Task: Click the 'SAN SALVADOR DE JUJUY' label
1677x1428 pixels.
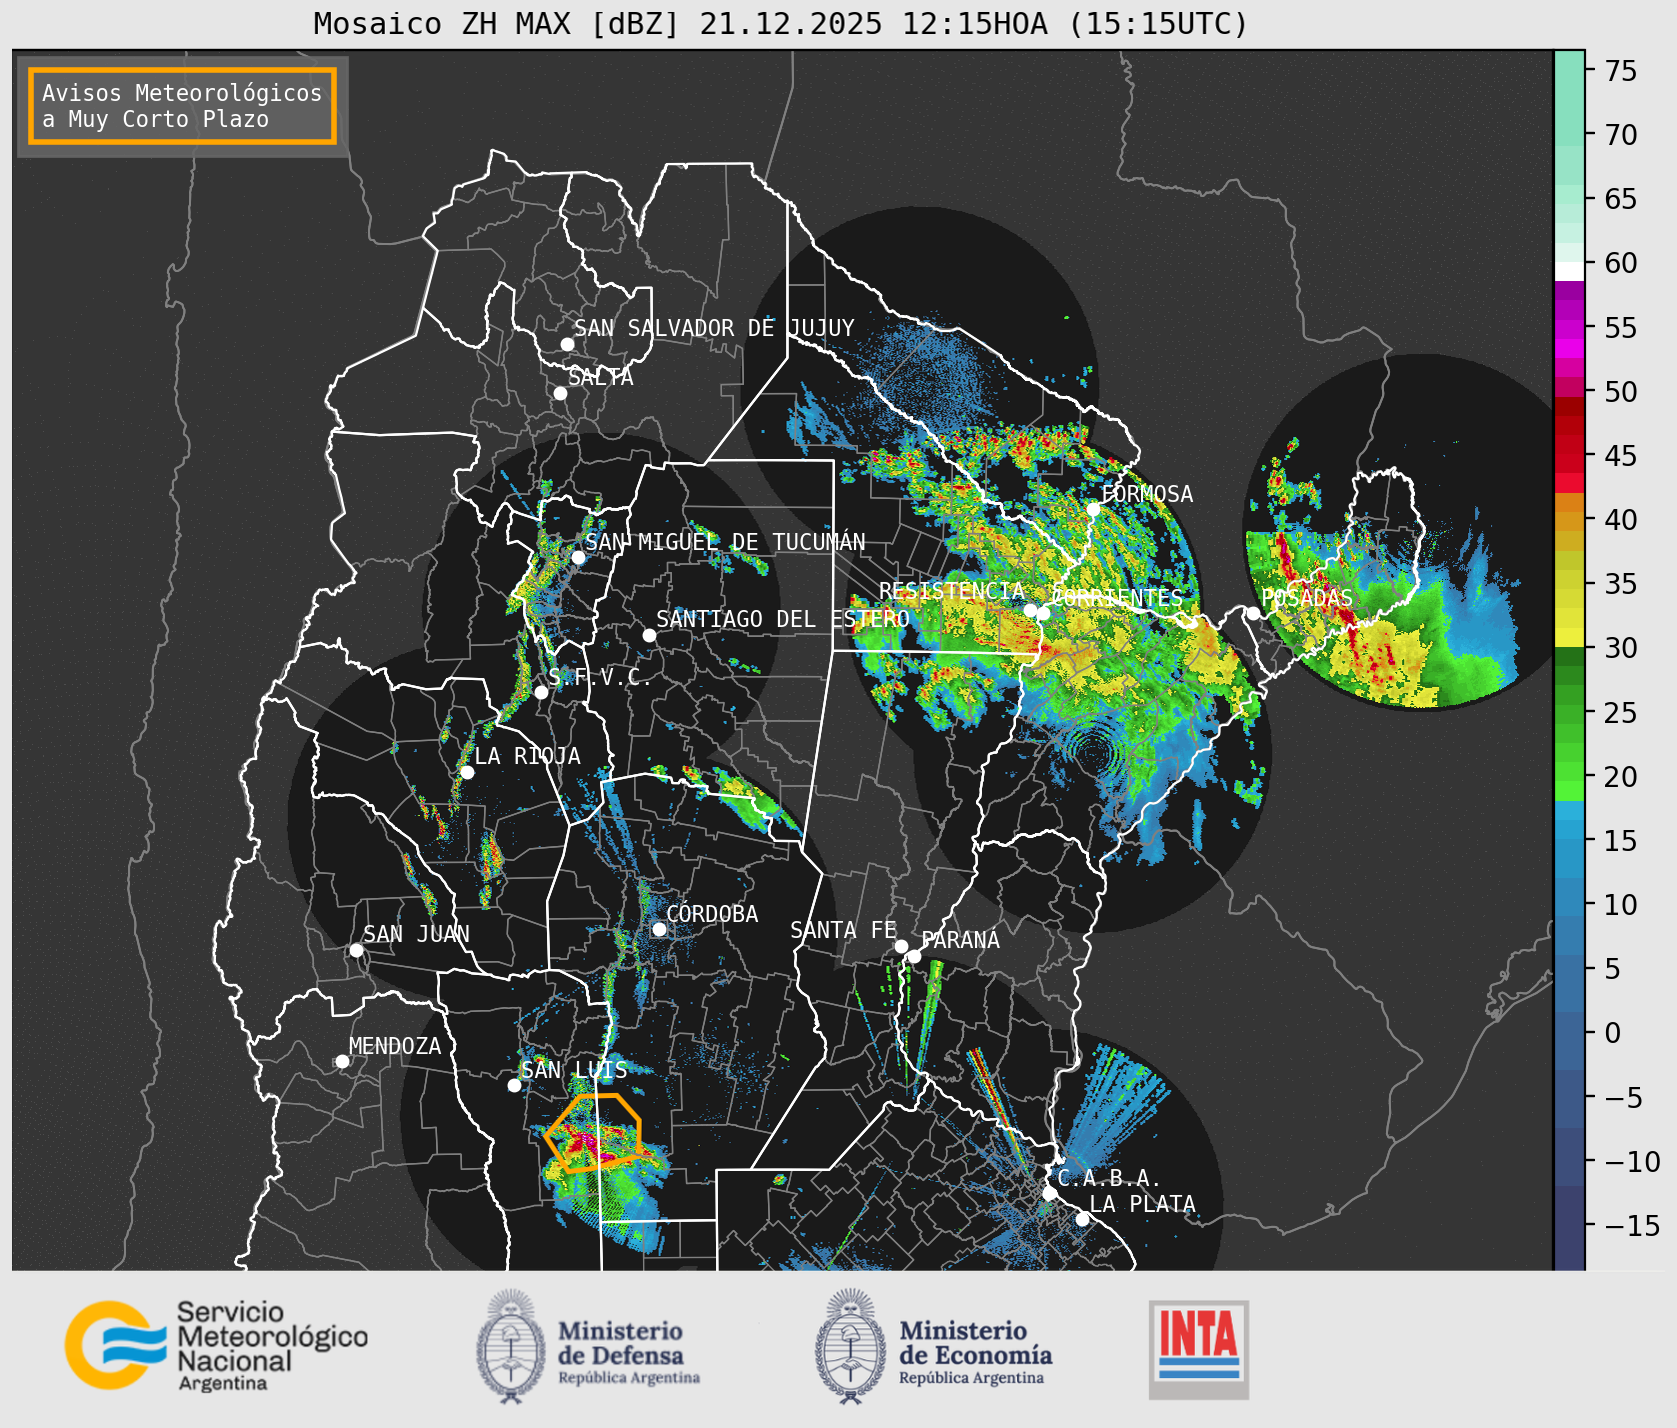Action: coord(714,328)
